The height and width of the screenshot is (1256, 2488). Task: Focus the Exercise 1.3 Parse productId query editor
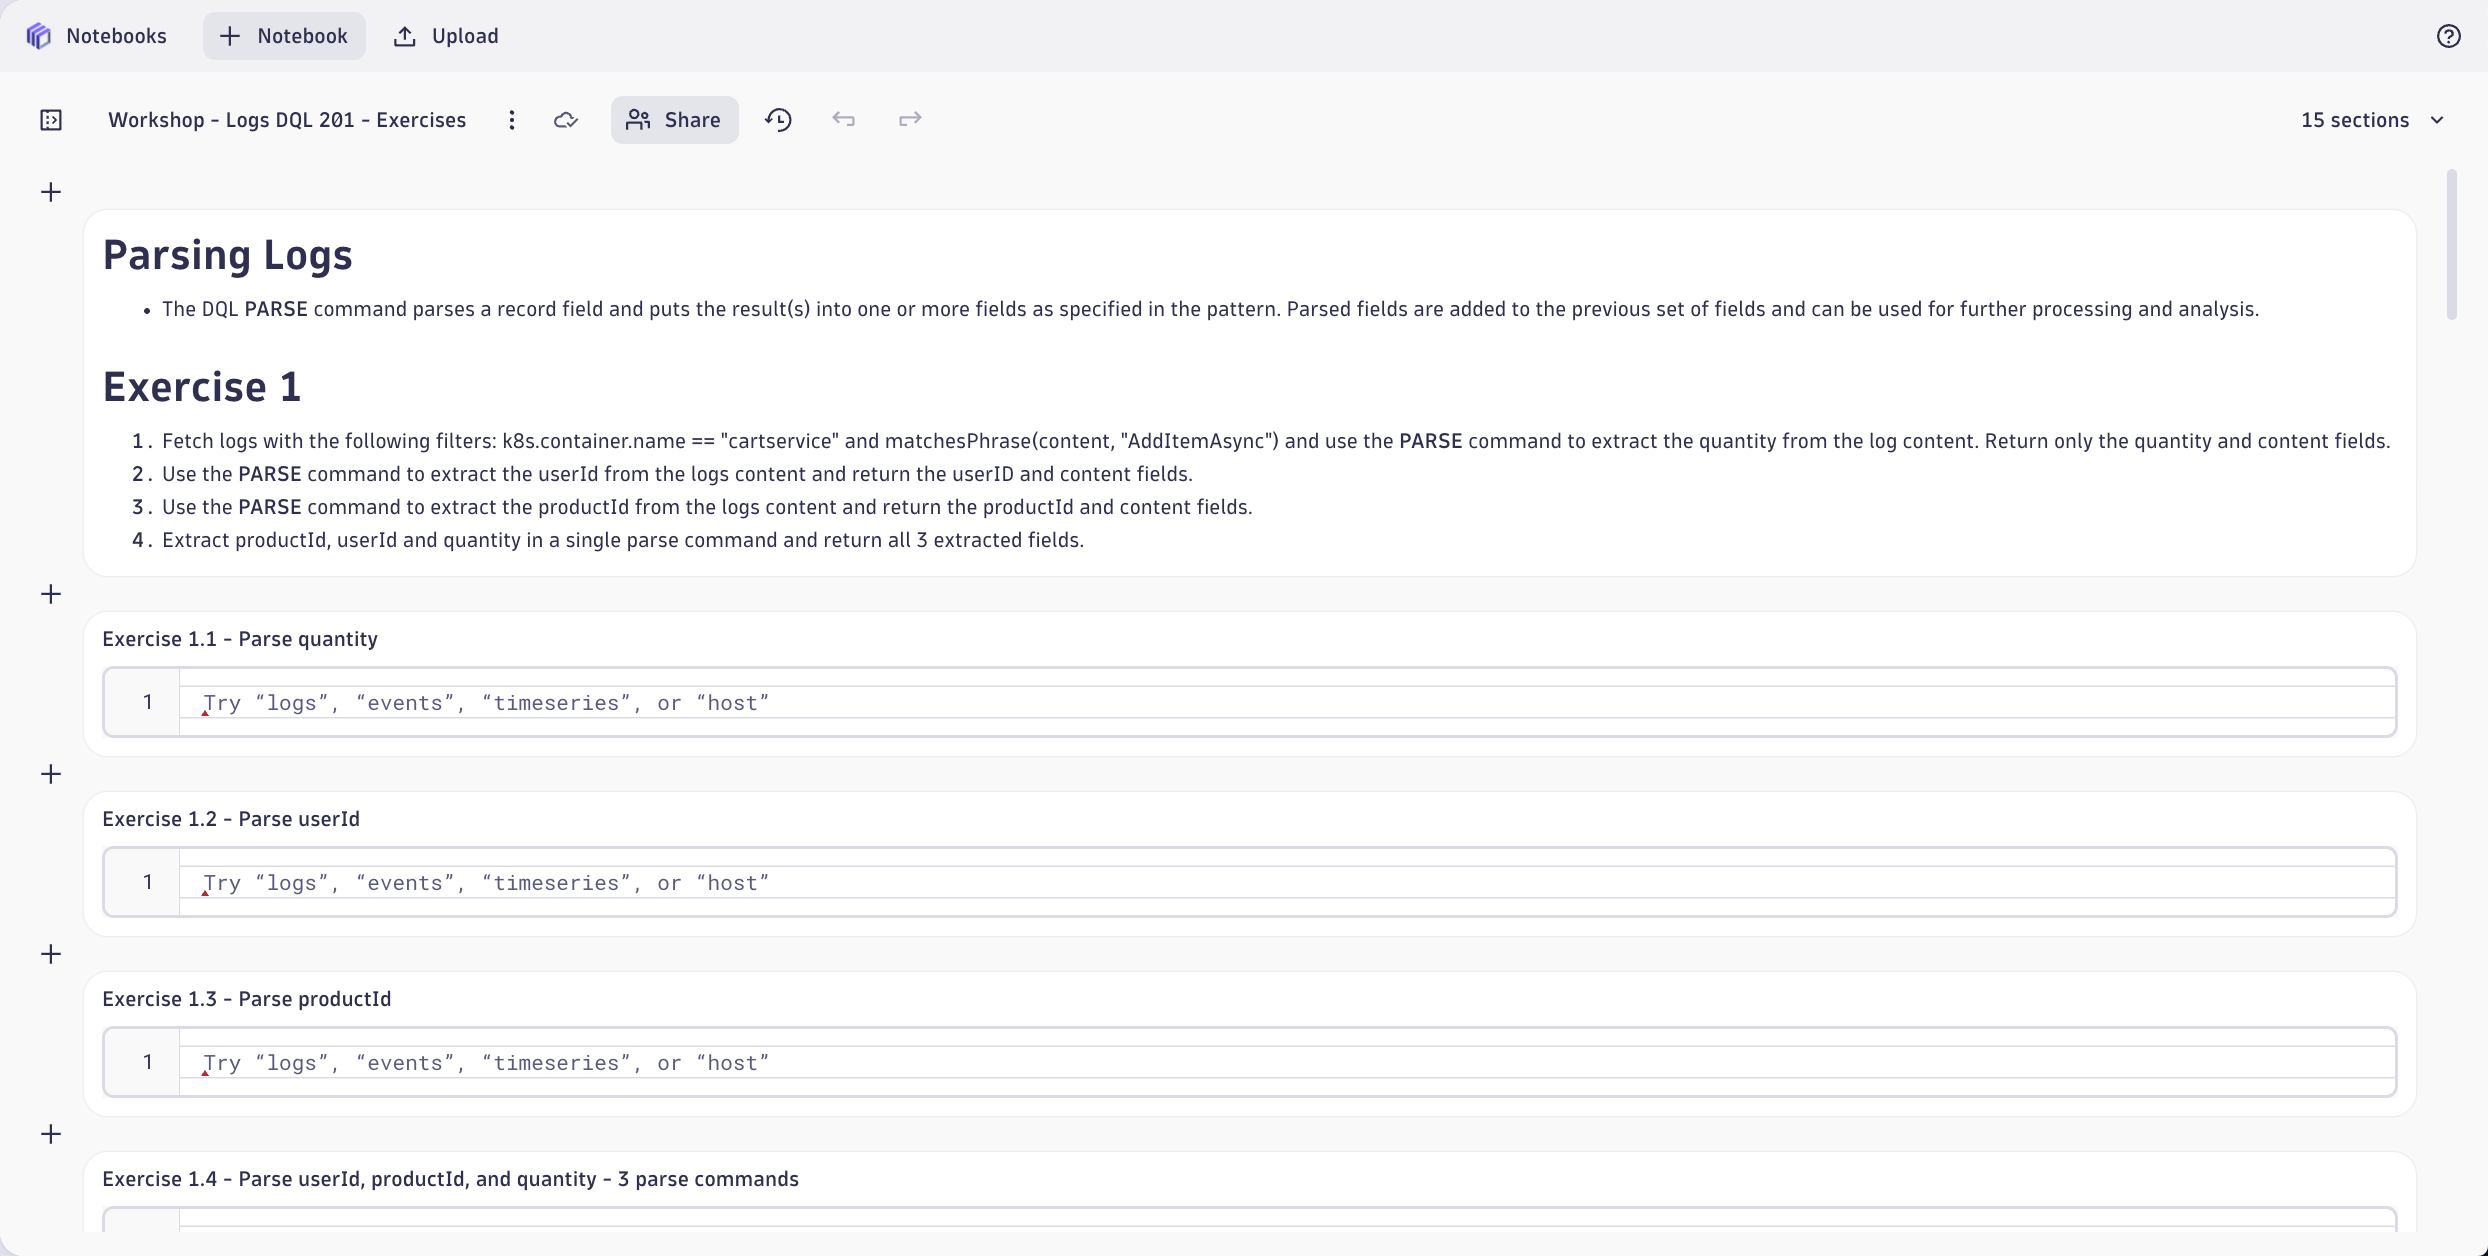(1250, 1062)
